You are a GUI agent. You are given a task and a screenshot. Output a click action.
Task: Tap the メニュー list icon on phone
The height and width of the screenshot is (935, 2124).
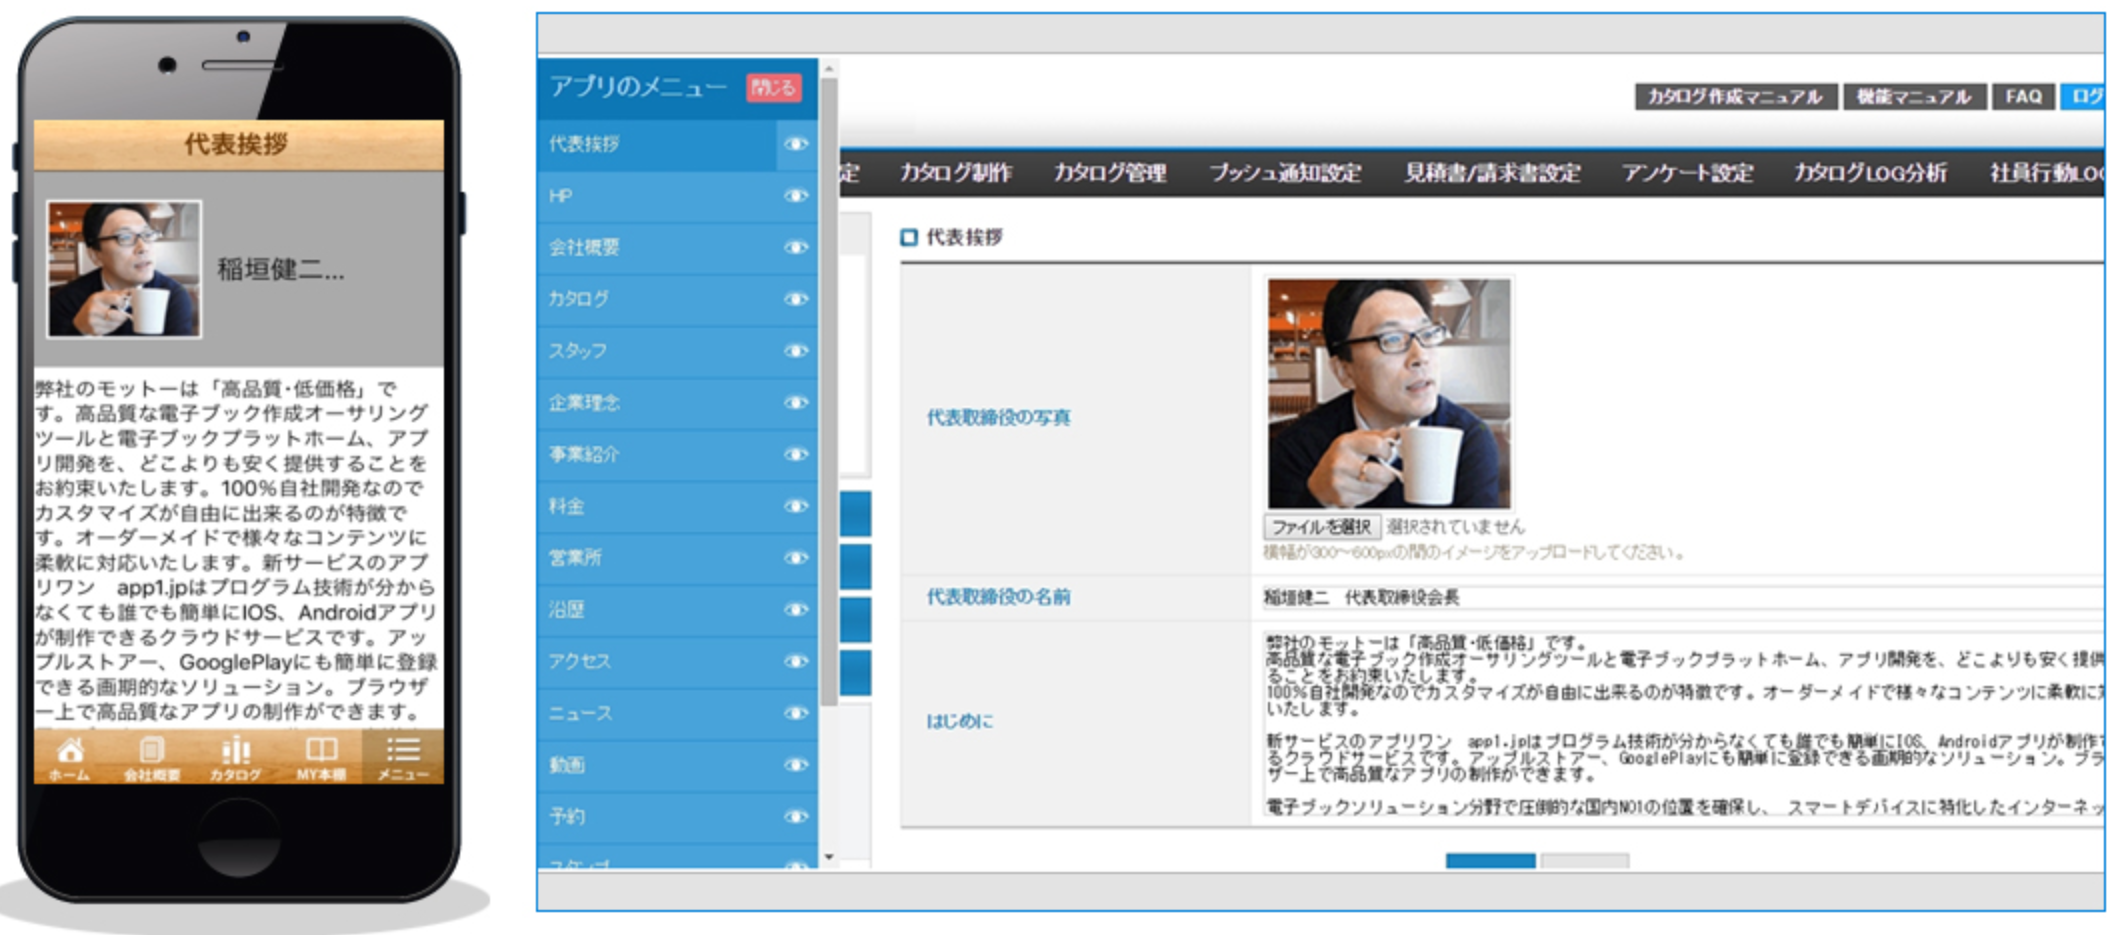click(x=403, y=757)
